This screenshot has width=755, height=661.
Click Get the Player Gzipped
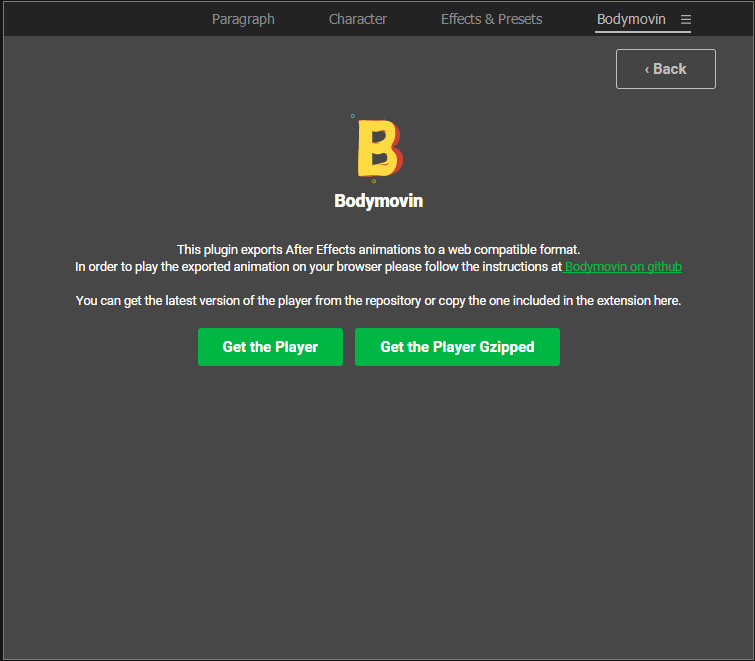point(457,347)
